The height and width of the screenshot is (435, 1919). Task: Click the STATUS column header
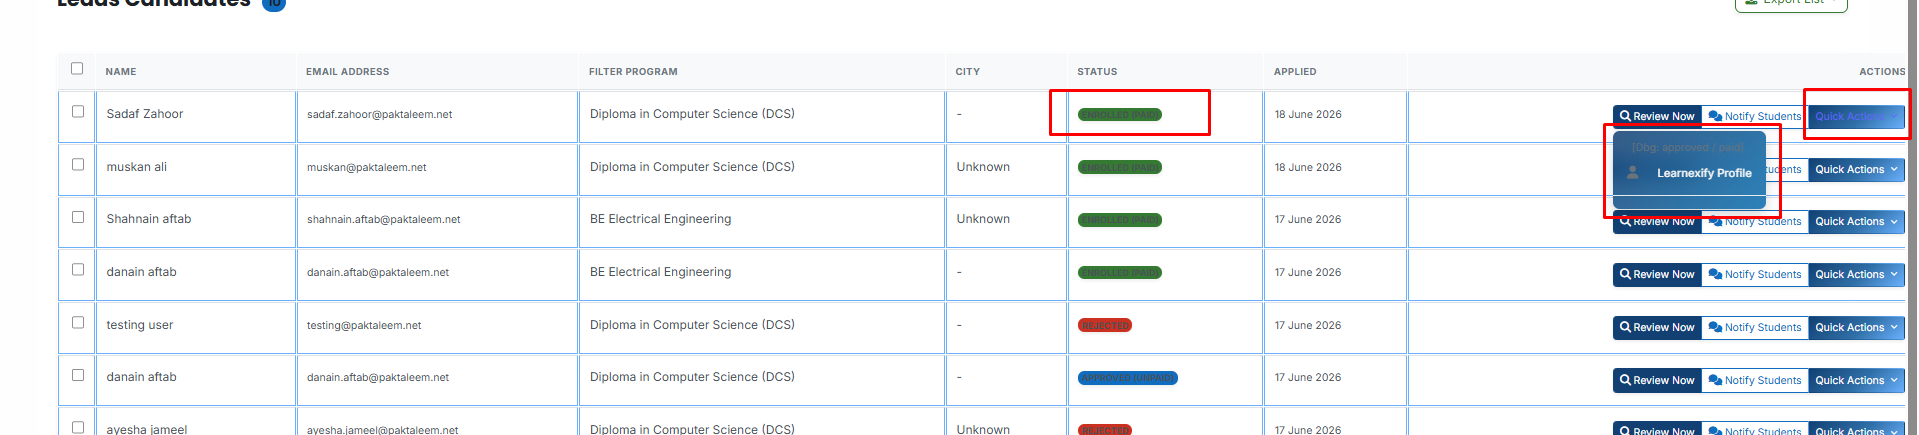[1097, 72]
